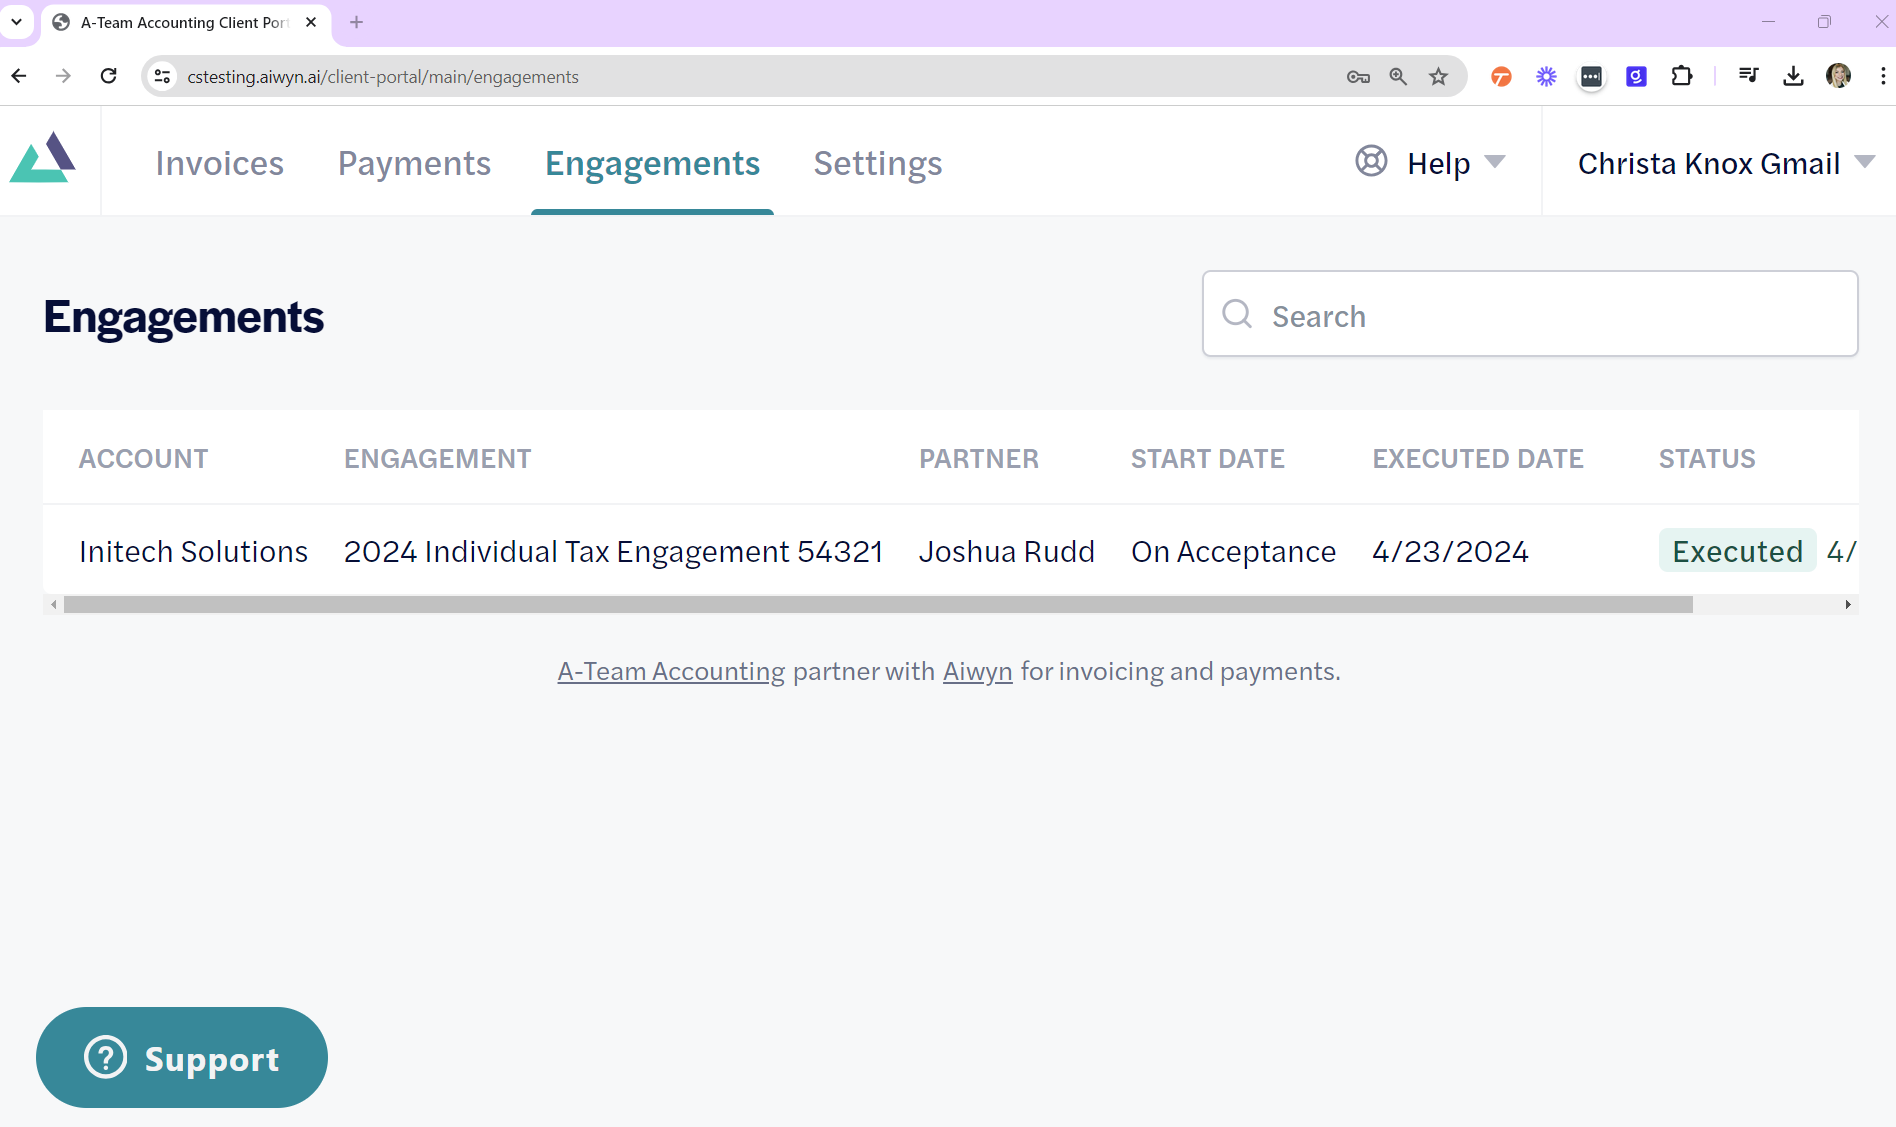
Task: Sort by the START DATE column header
Action: [x=1208, y=458]
